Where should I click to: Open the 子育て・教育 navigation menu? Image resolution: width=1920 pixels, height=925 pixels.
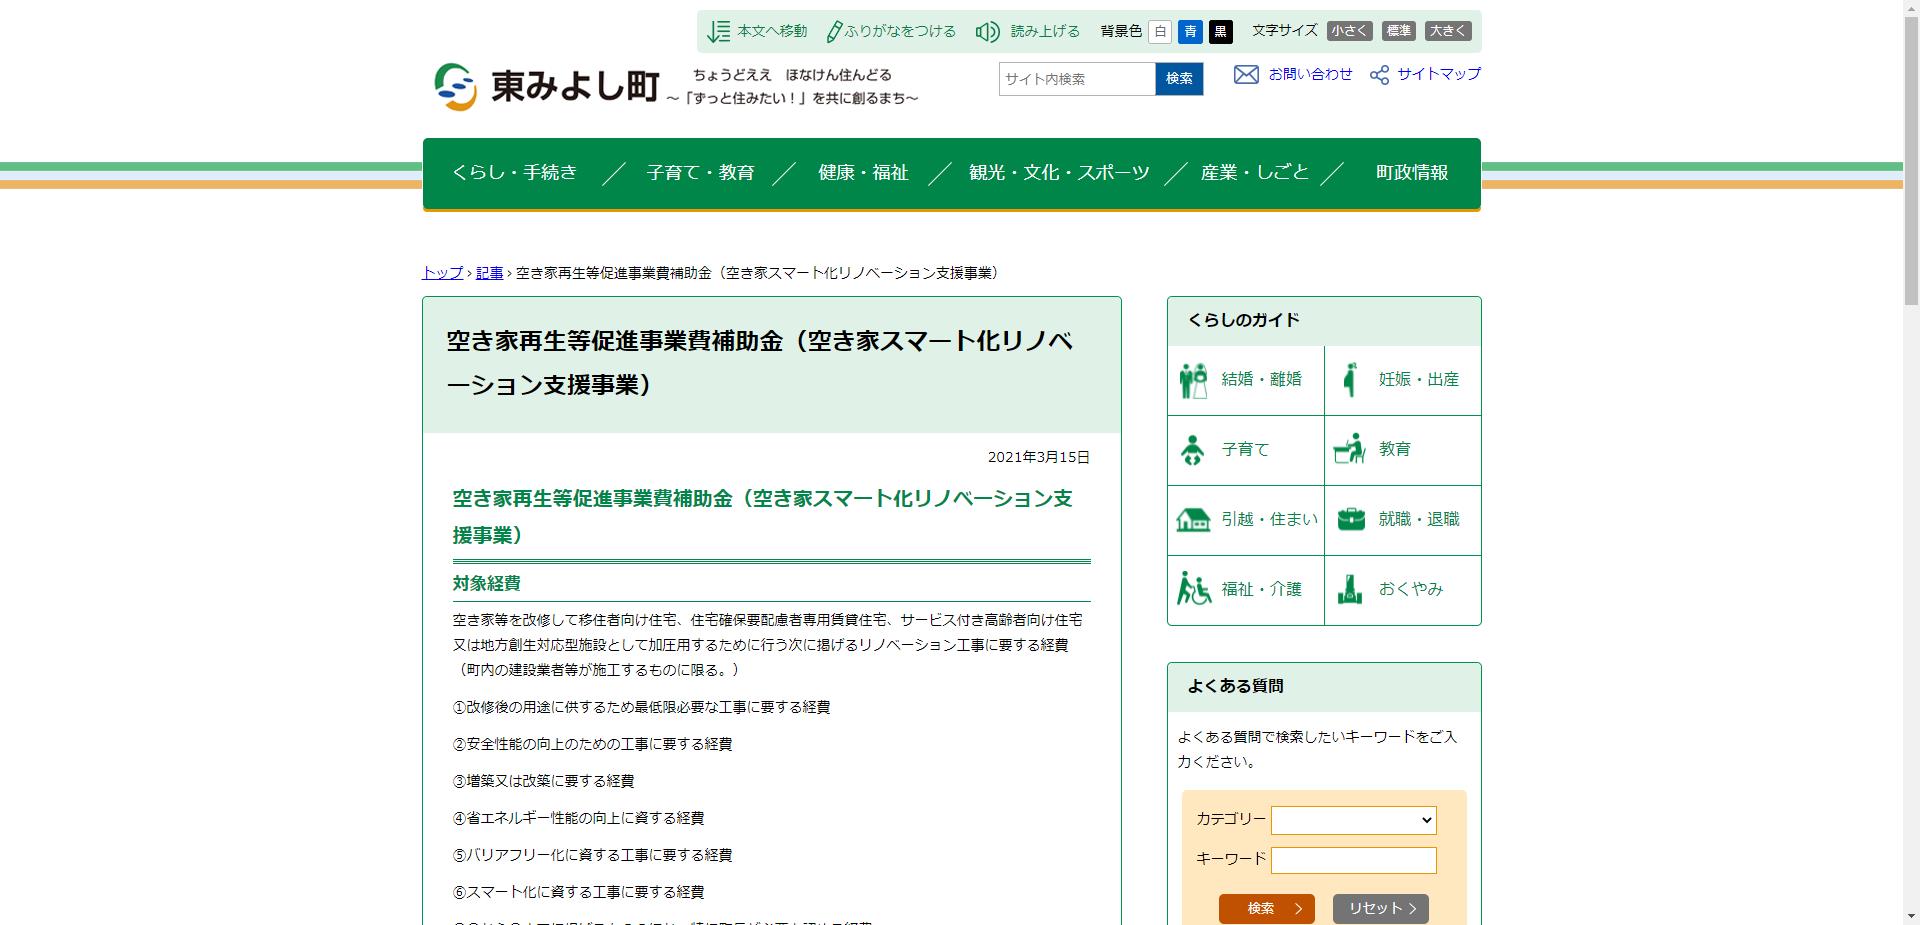700,171
